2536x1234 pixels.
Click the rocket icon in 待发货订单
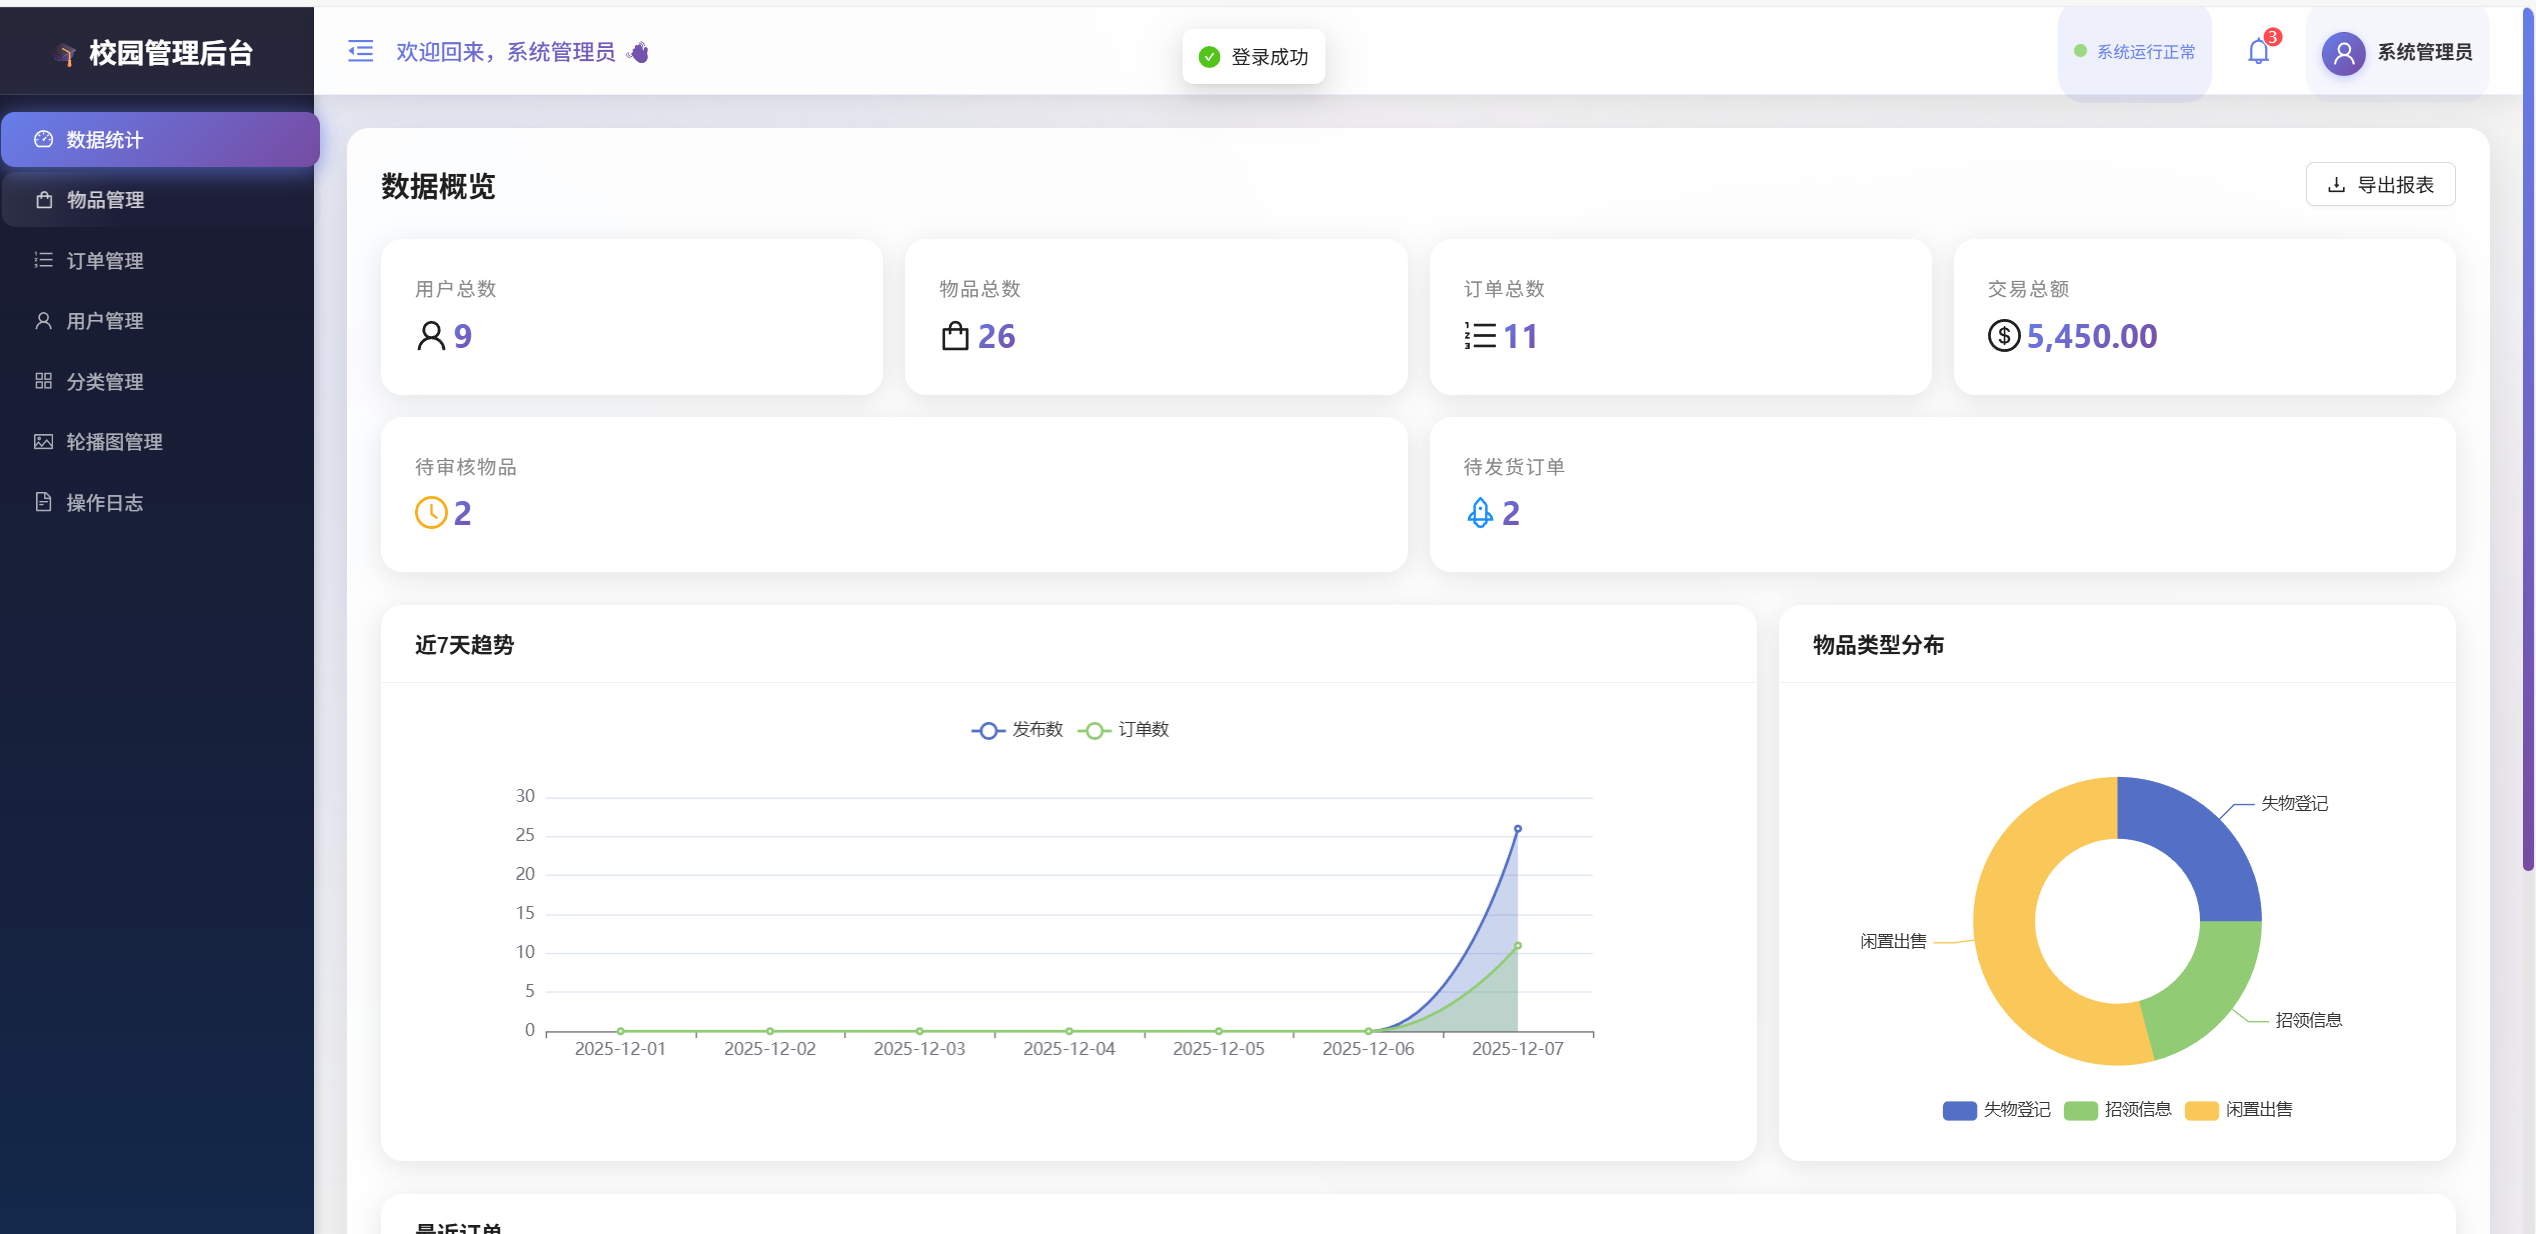1479,513
